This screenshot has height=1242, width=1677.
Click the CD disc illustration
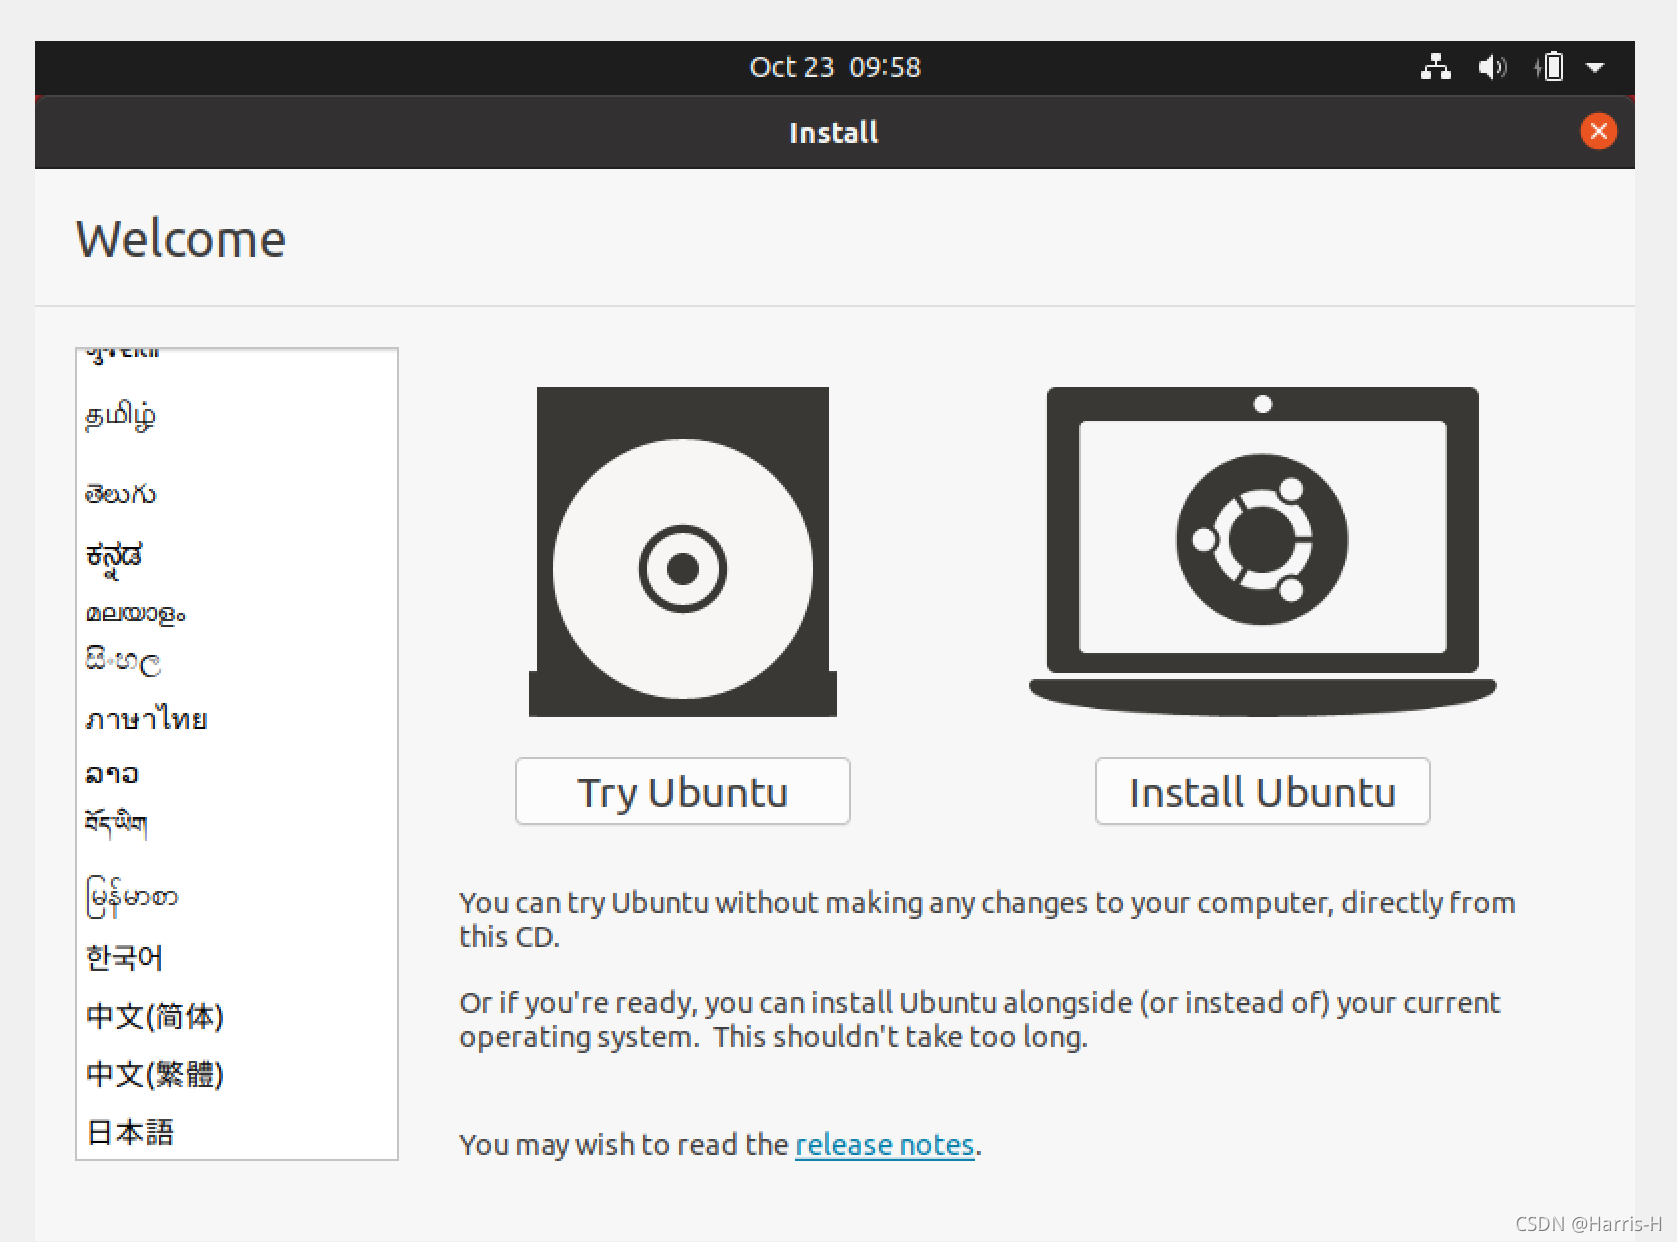(x=682, y=552)
